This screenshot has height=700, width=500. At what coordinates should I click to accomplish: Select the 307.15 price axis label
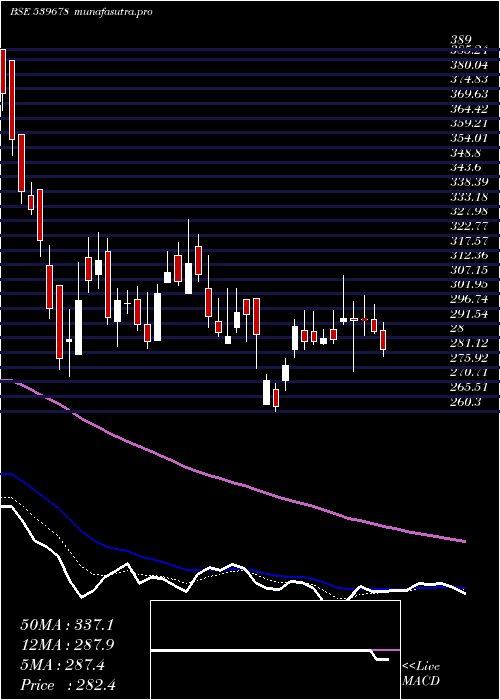click(469, 270)
